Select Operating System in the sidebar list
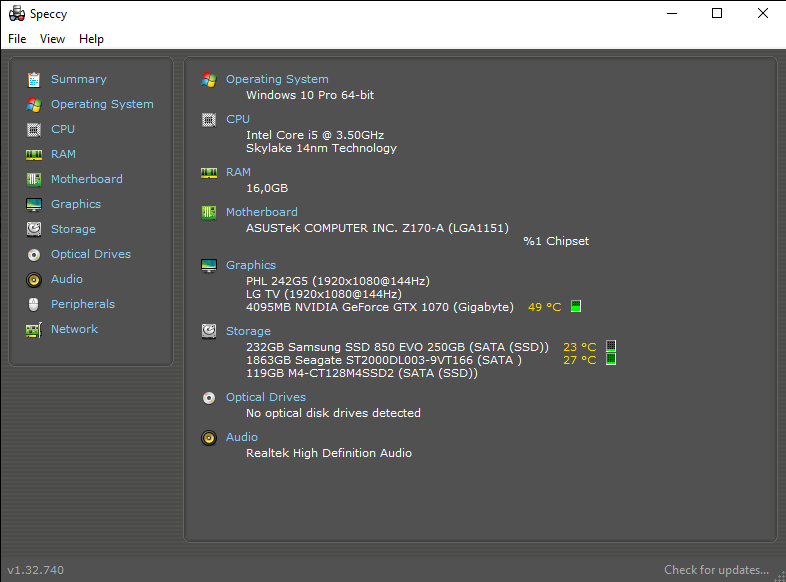Viewport: 786px width, 582px height. 102,104
